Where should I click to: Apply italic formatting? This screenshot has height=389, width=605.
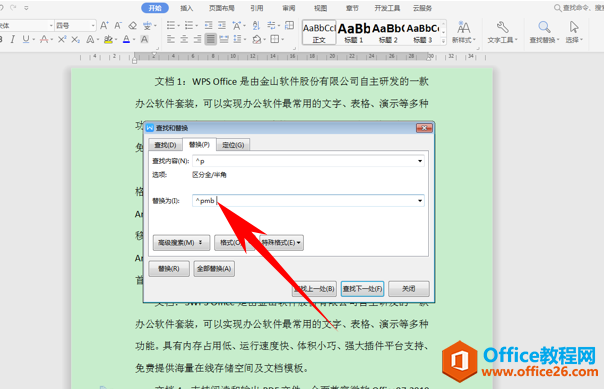tap(13, 39)
